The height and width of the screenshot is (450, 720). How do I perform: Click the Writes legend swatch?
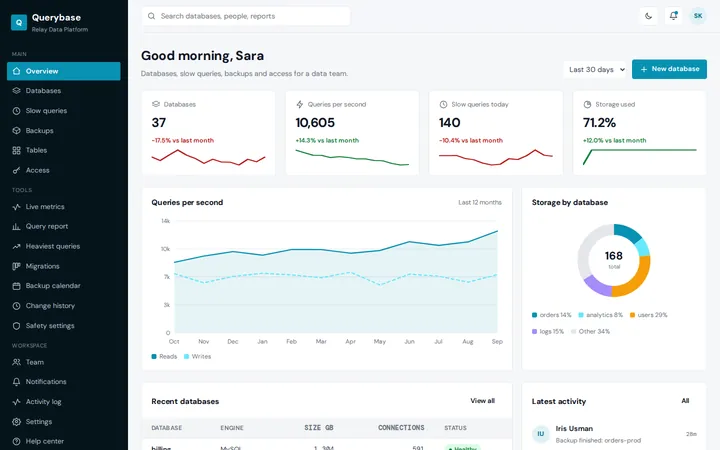[x=186, y=356]
